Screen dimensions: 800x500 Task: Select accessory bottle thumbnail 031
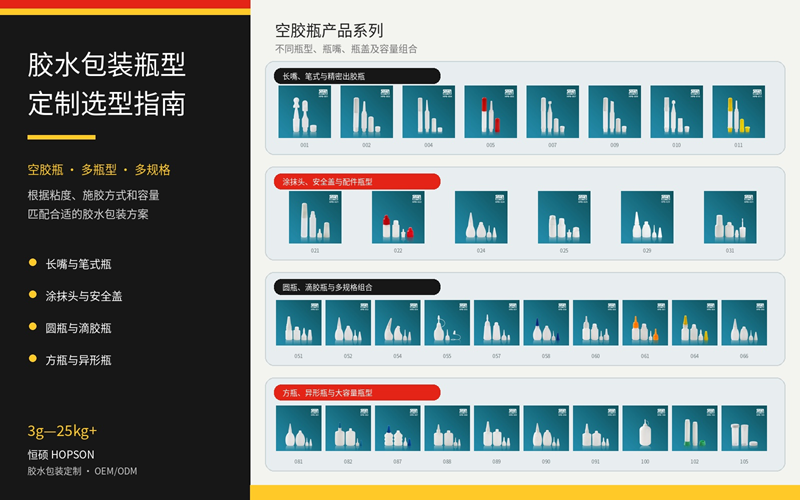click(x=730, y=217)
